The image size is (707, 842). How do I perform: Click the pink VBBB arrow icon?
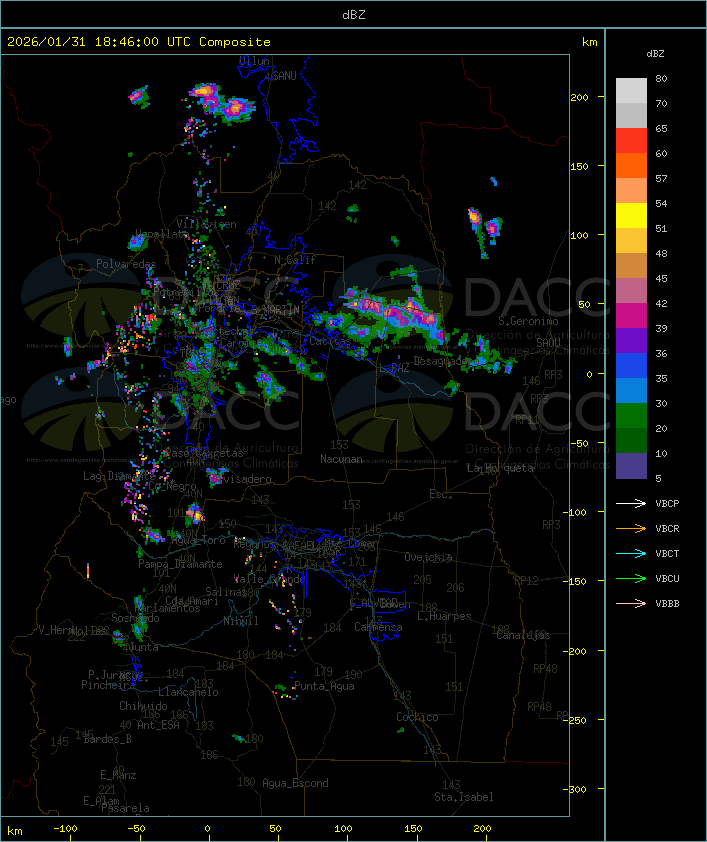point(632,603)
